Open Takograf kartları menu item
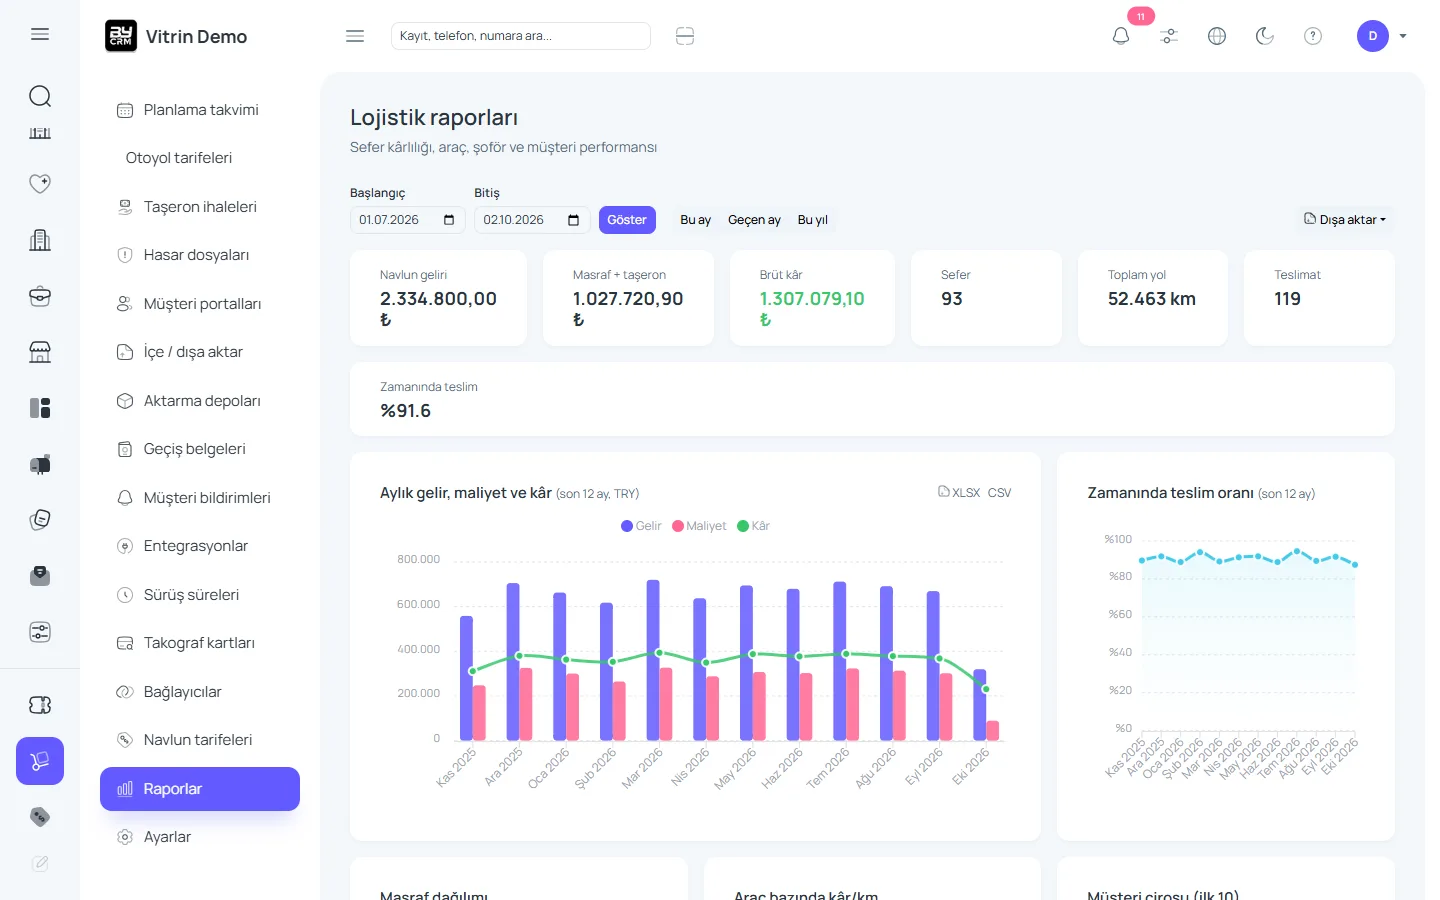This screenshot has height=900, width=1440. click(x=200, y=643)
